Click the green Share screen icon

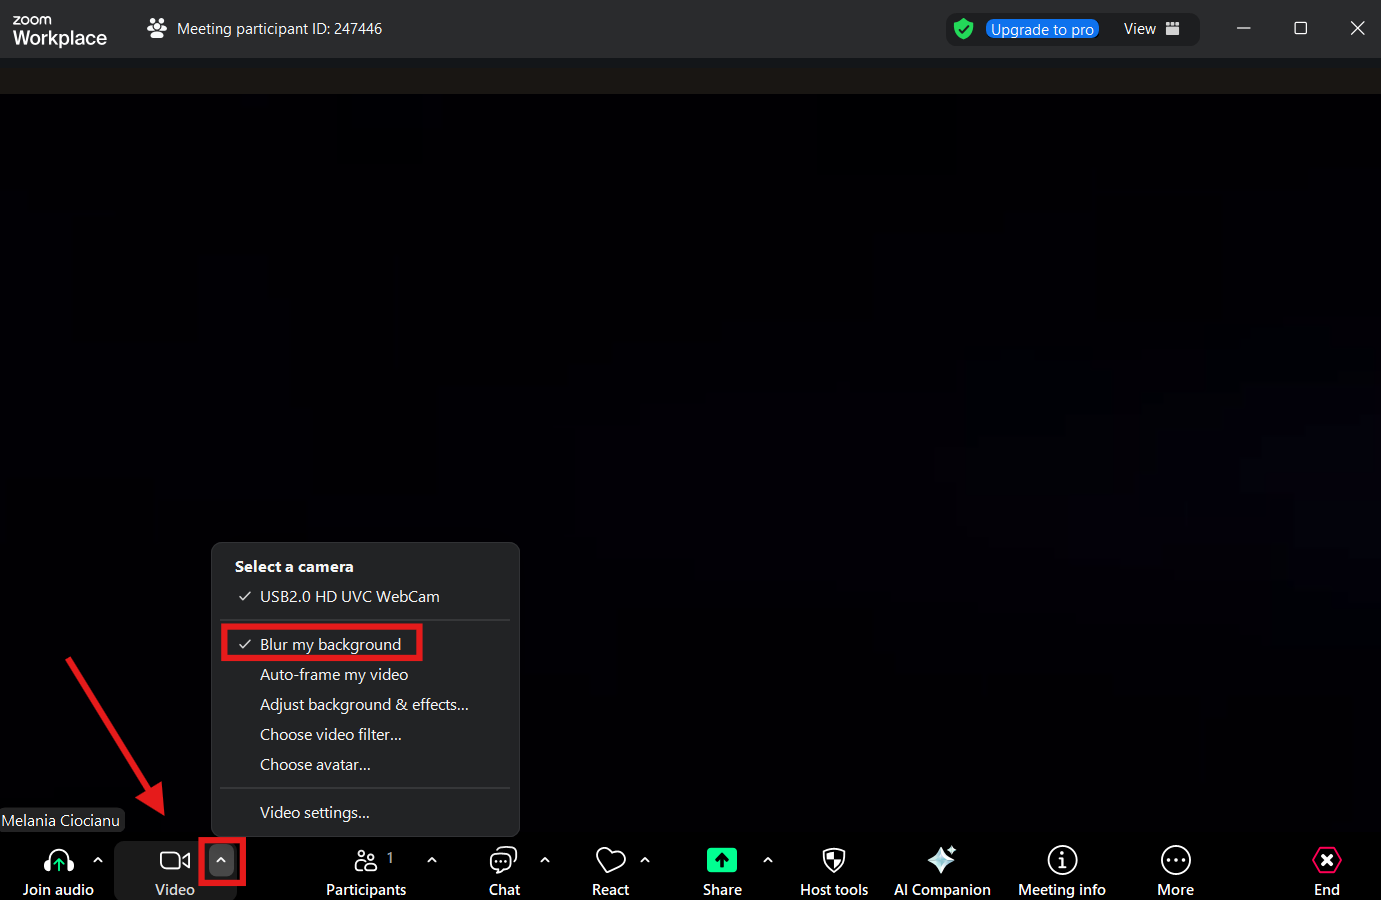pyautogui.click(x=721, y=861)
